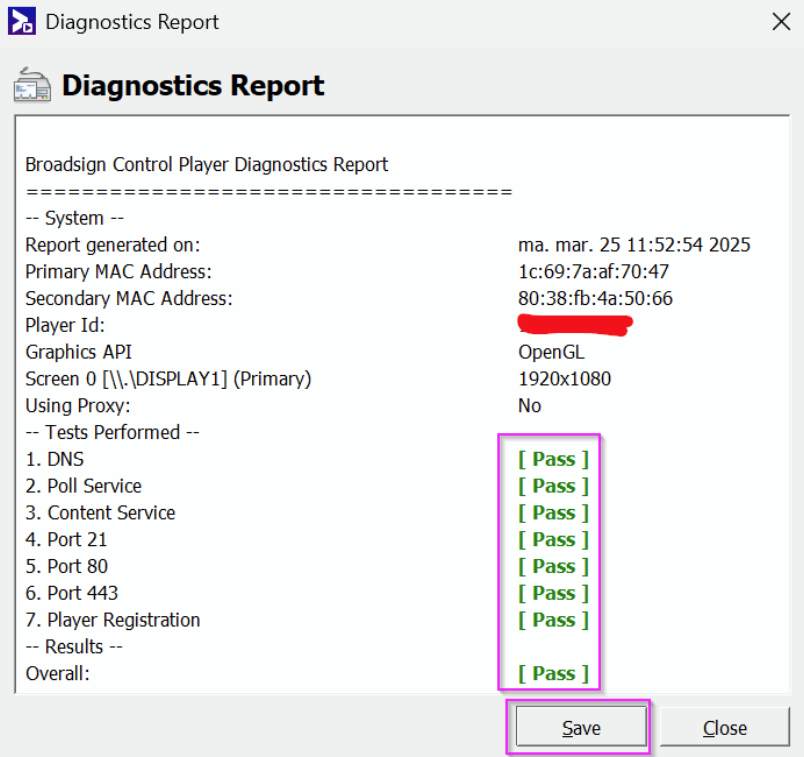Click the Overall Pass result

pos(553,673)
